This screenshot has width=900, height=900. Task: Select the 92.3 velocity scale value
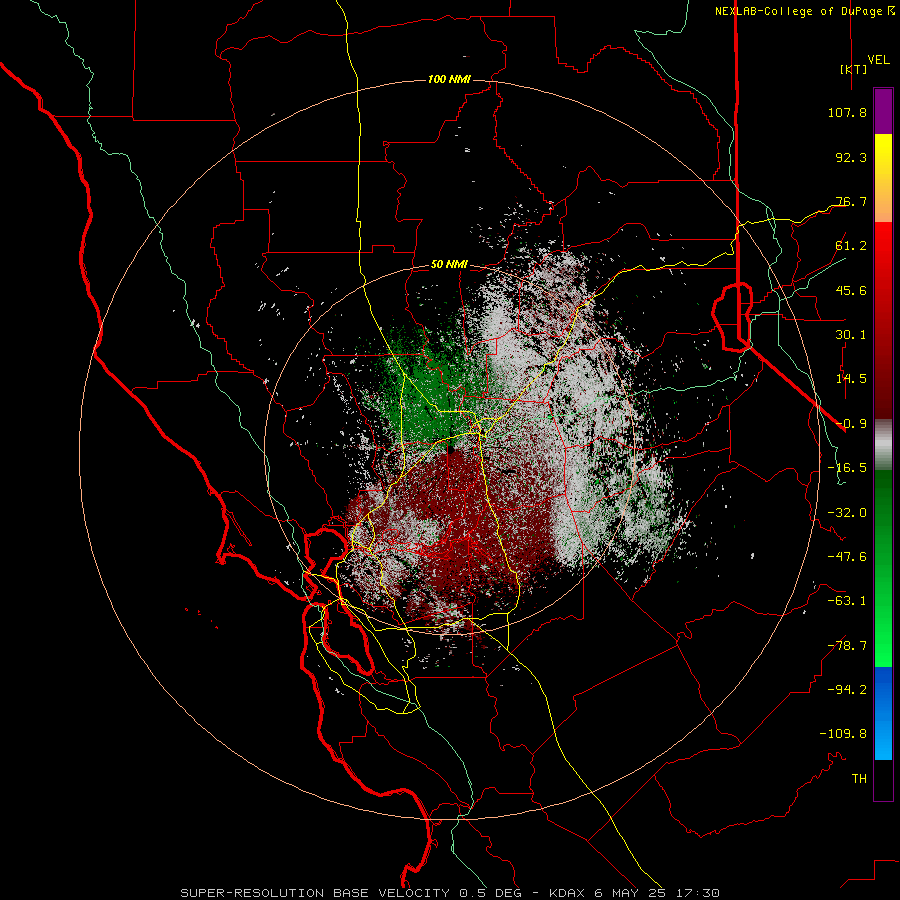click(x=851, y=157)
